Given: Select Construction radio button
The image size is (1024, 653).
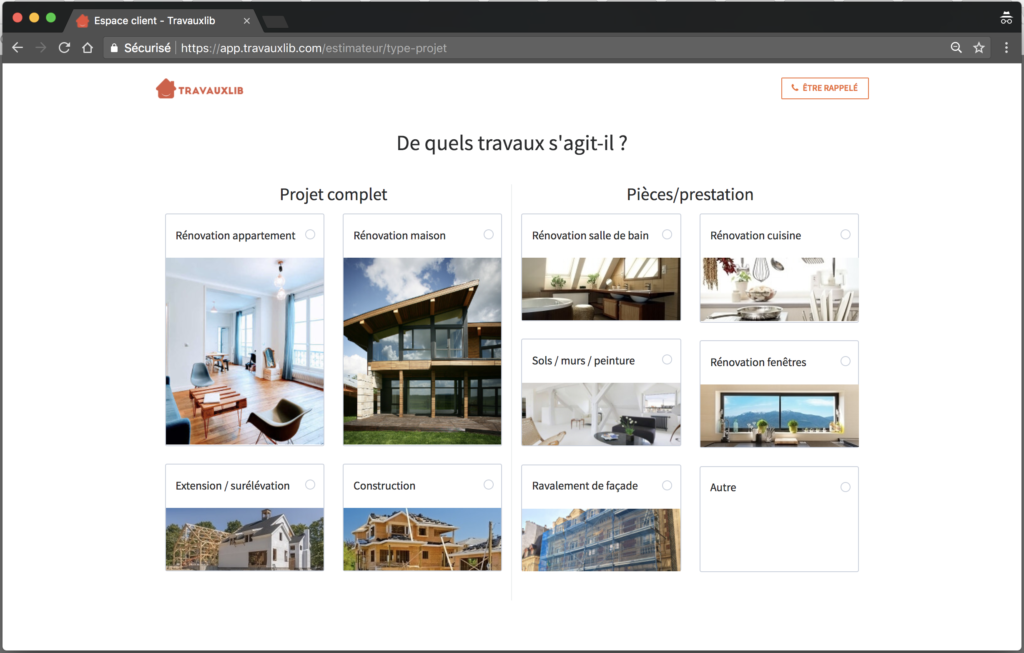Looking at the screenshot, I should 488,485.
